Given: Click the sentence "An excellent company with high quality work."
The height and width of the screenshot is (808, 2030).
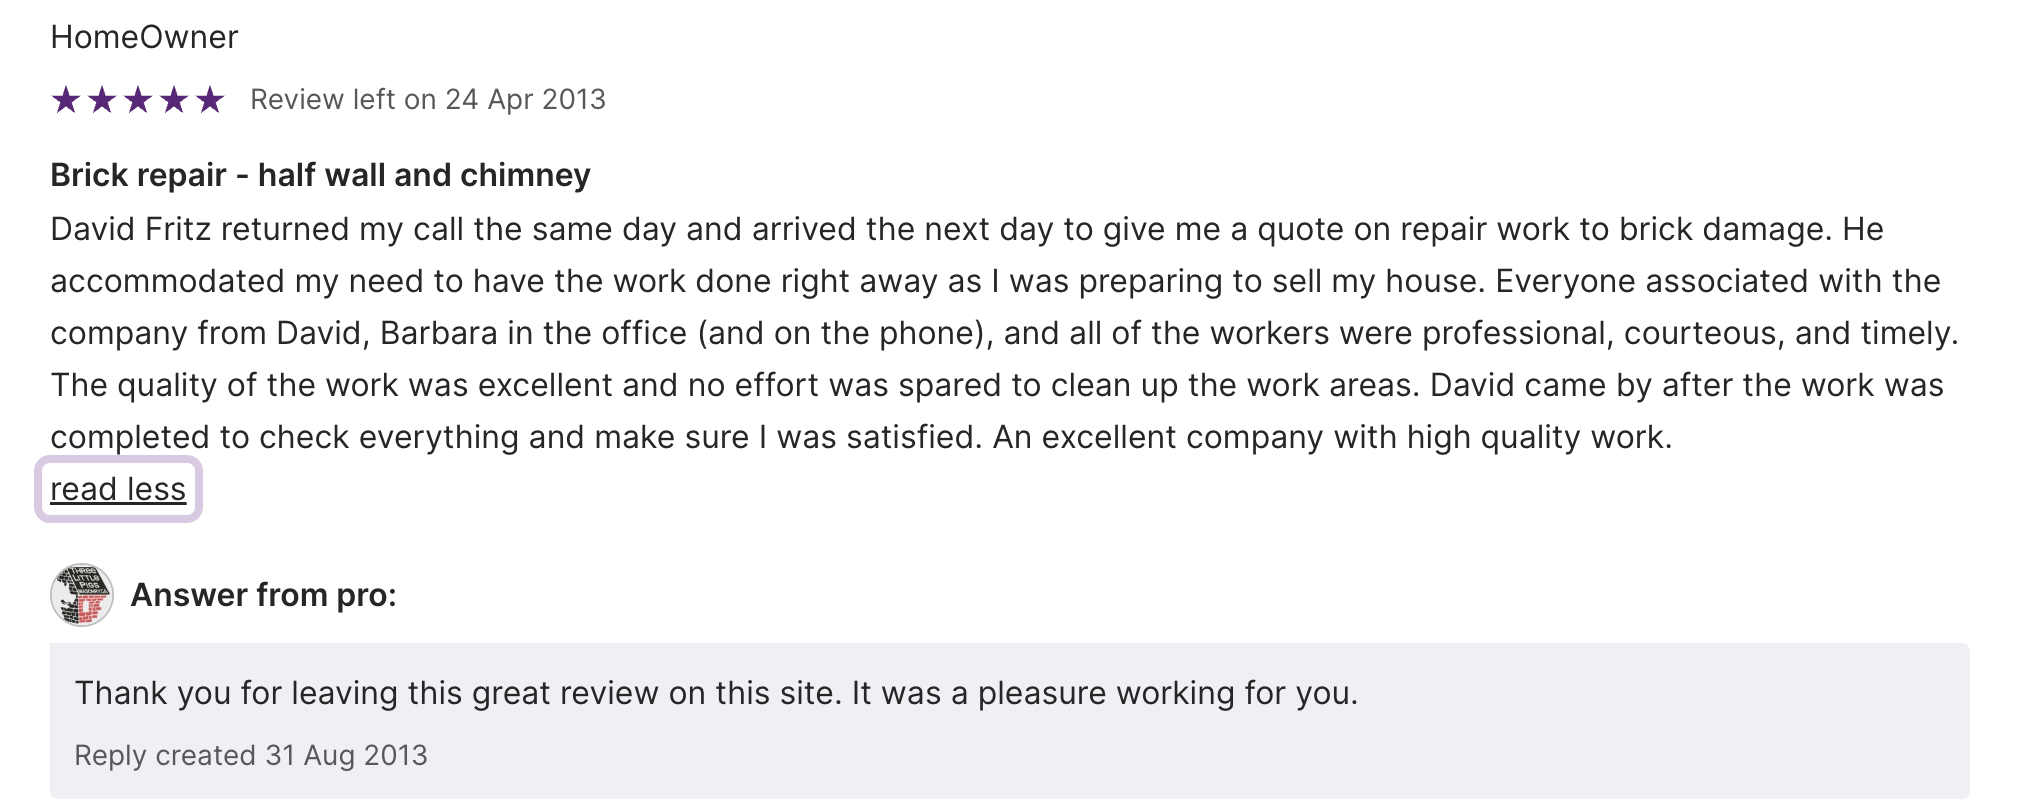Looking at the screenshot, I should coord(1332,437).
